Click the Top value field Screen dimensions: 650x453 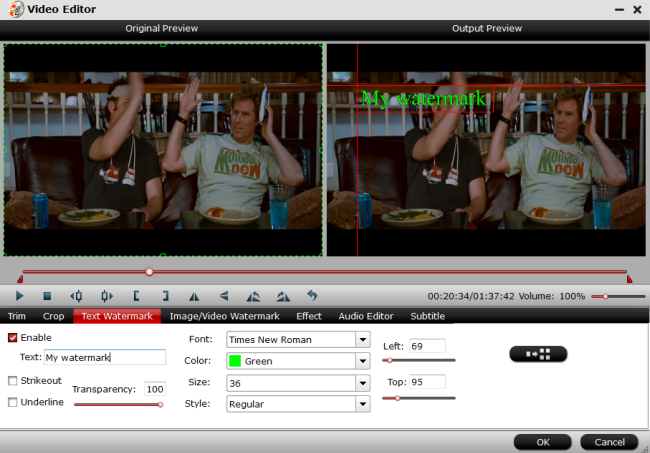[427, 382]
